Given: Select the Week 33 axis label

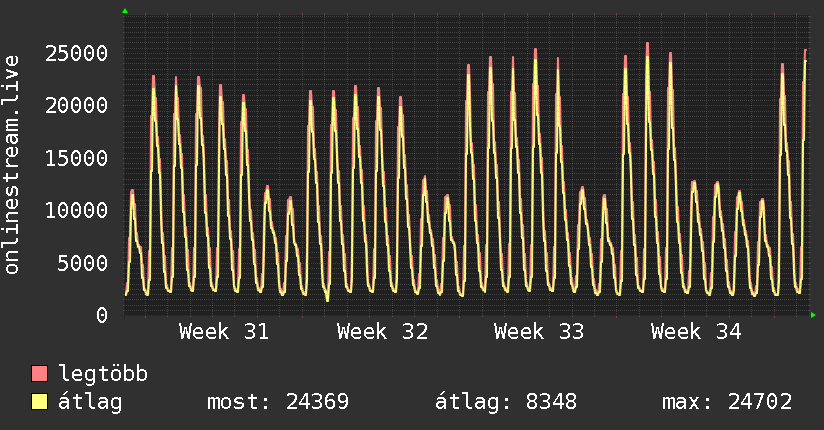Looking at the screenshot, I should coord(539,332).
